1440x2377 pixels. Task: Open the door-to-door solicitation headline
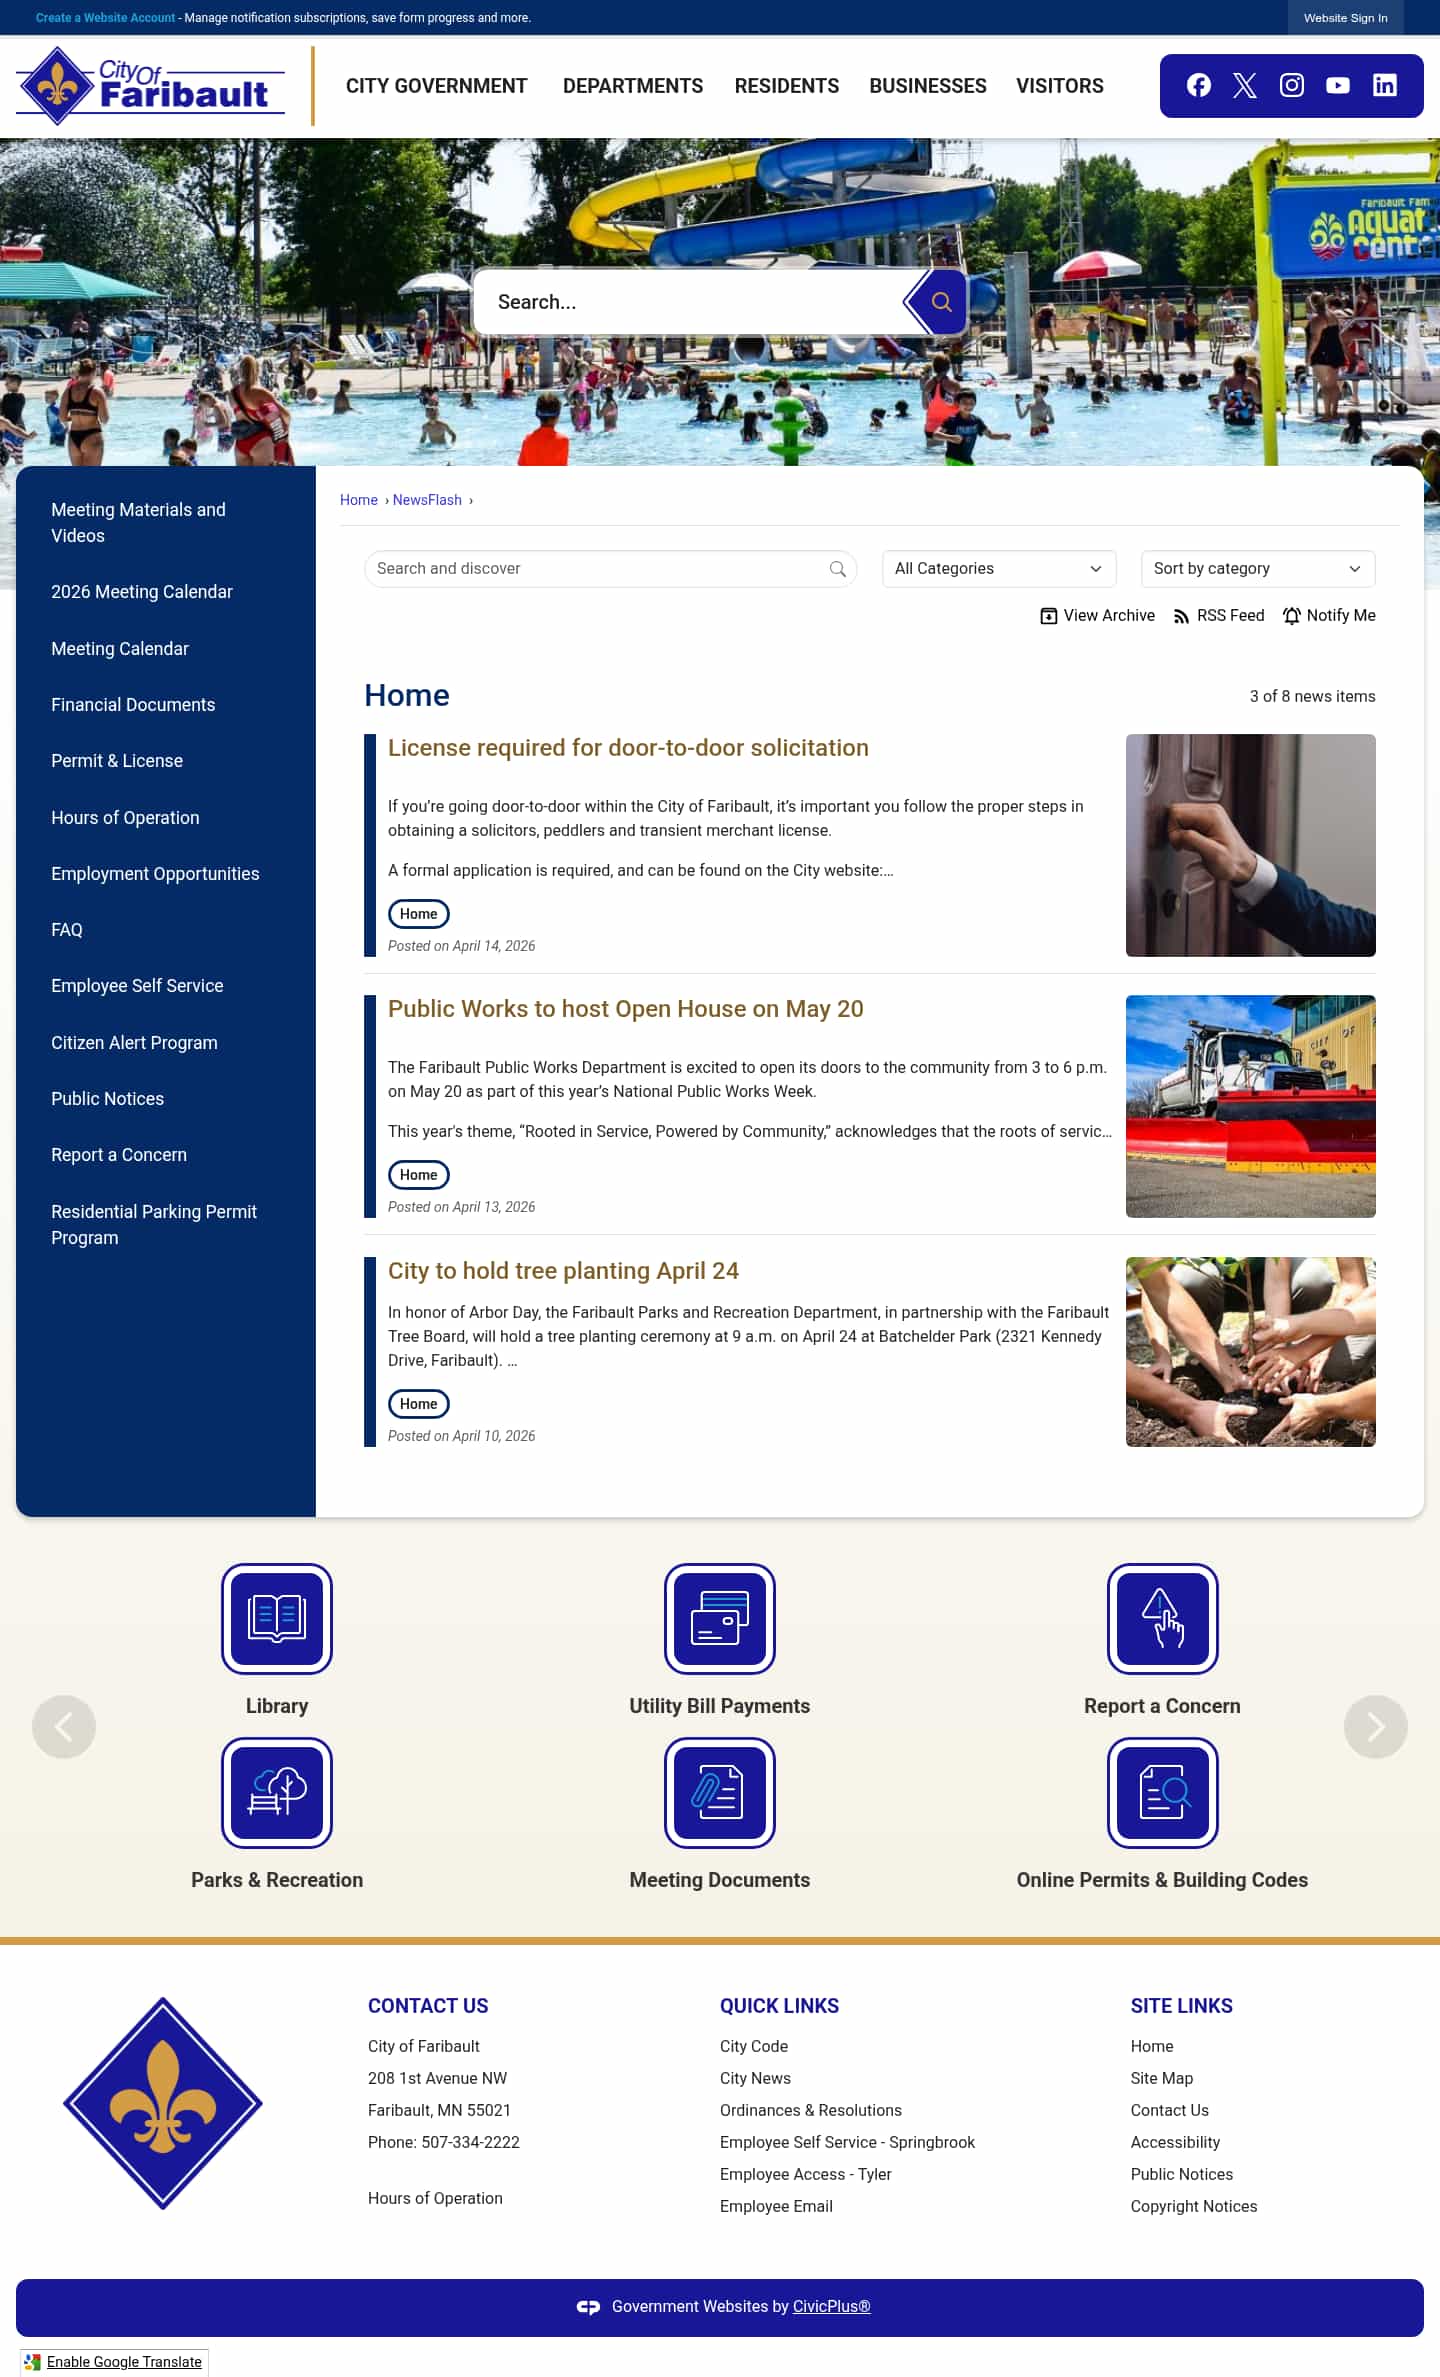[x=628, y=748]
